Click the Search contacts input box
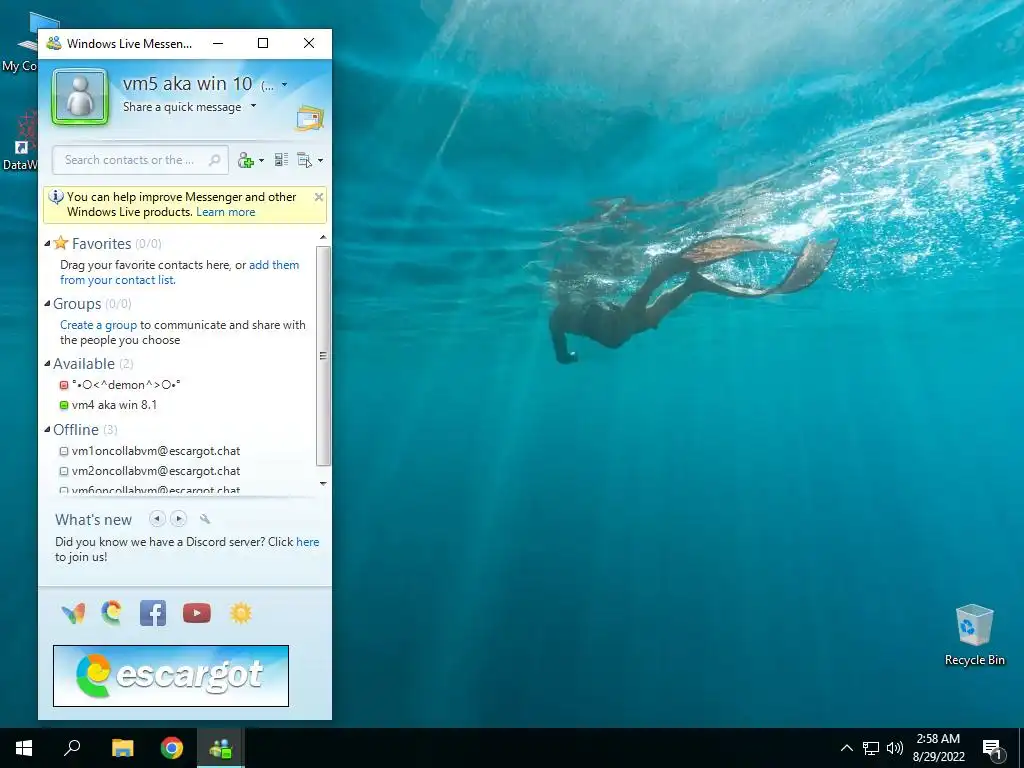The width and height of the screenshot is (1024, 768). point(140,160)
